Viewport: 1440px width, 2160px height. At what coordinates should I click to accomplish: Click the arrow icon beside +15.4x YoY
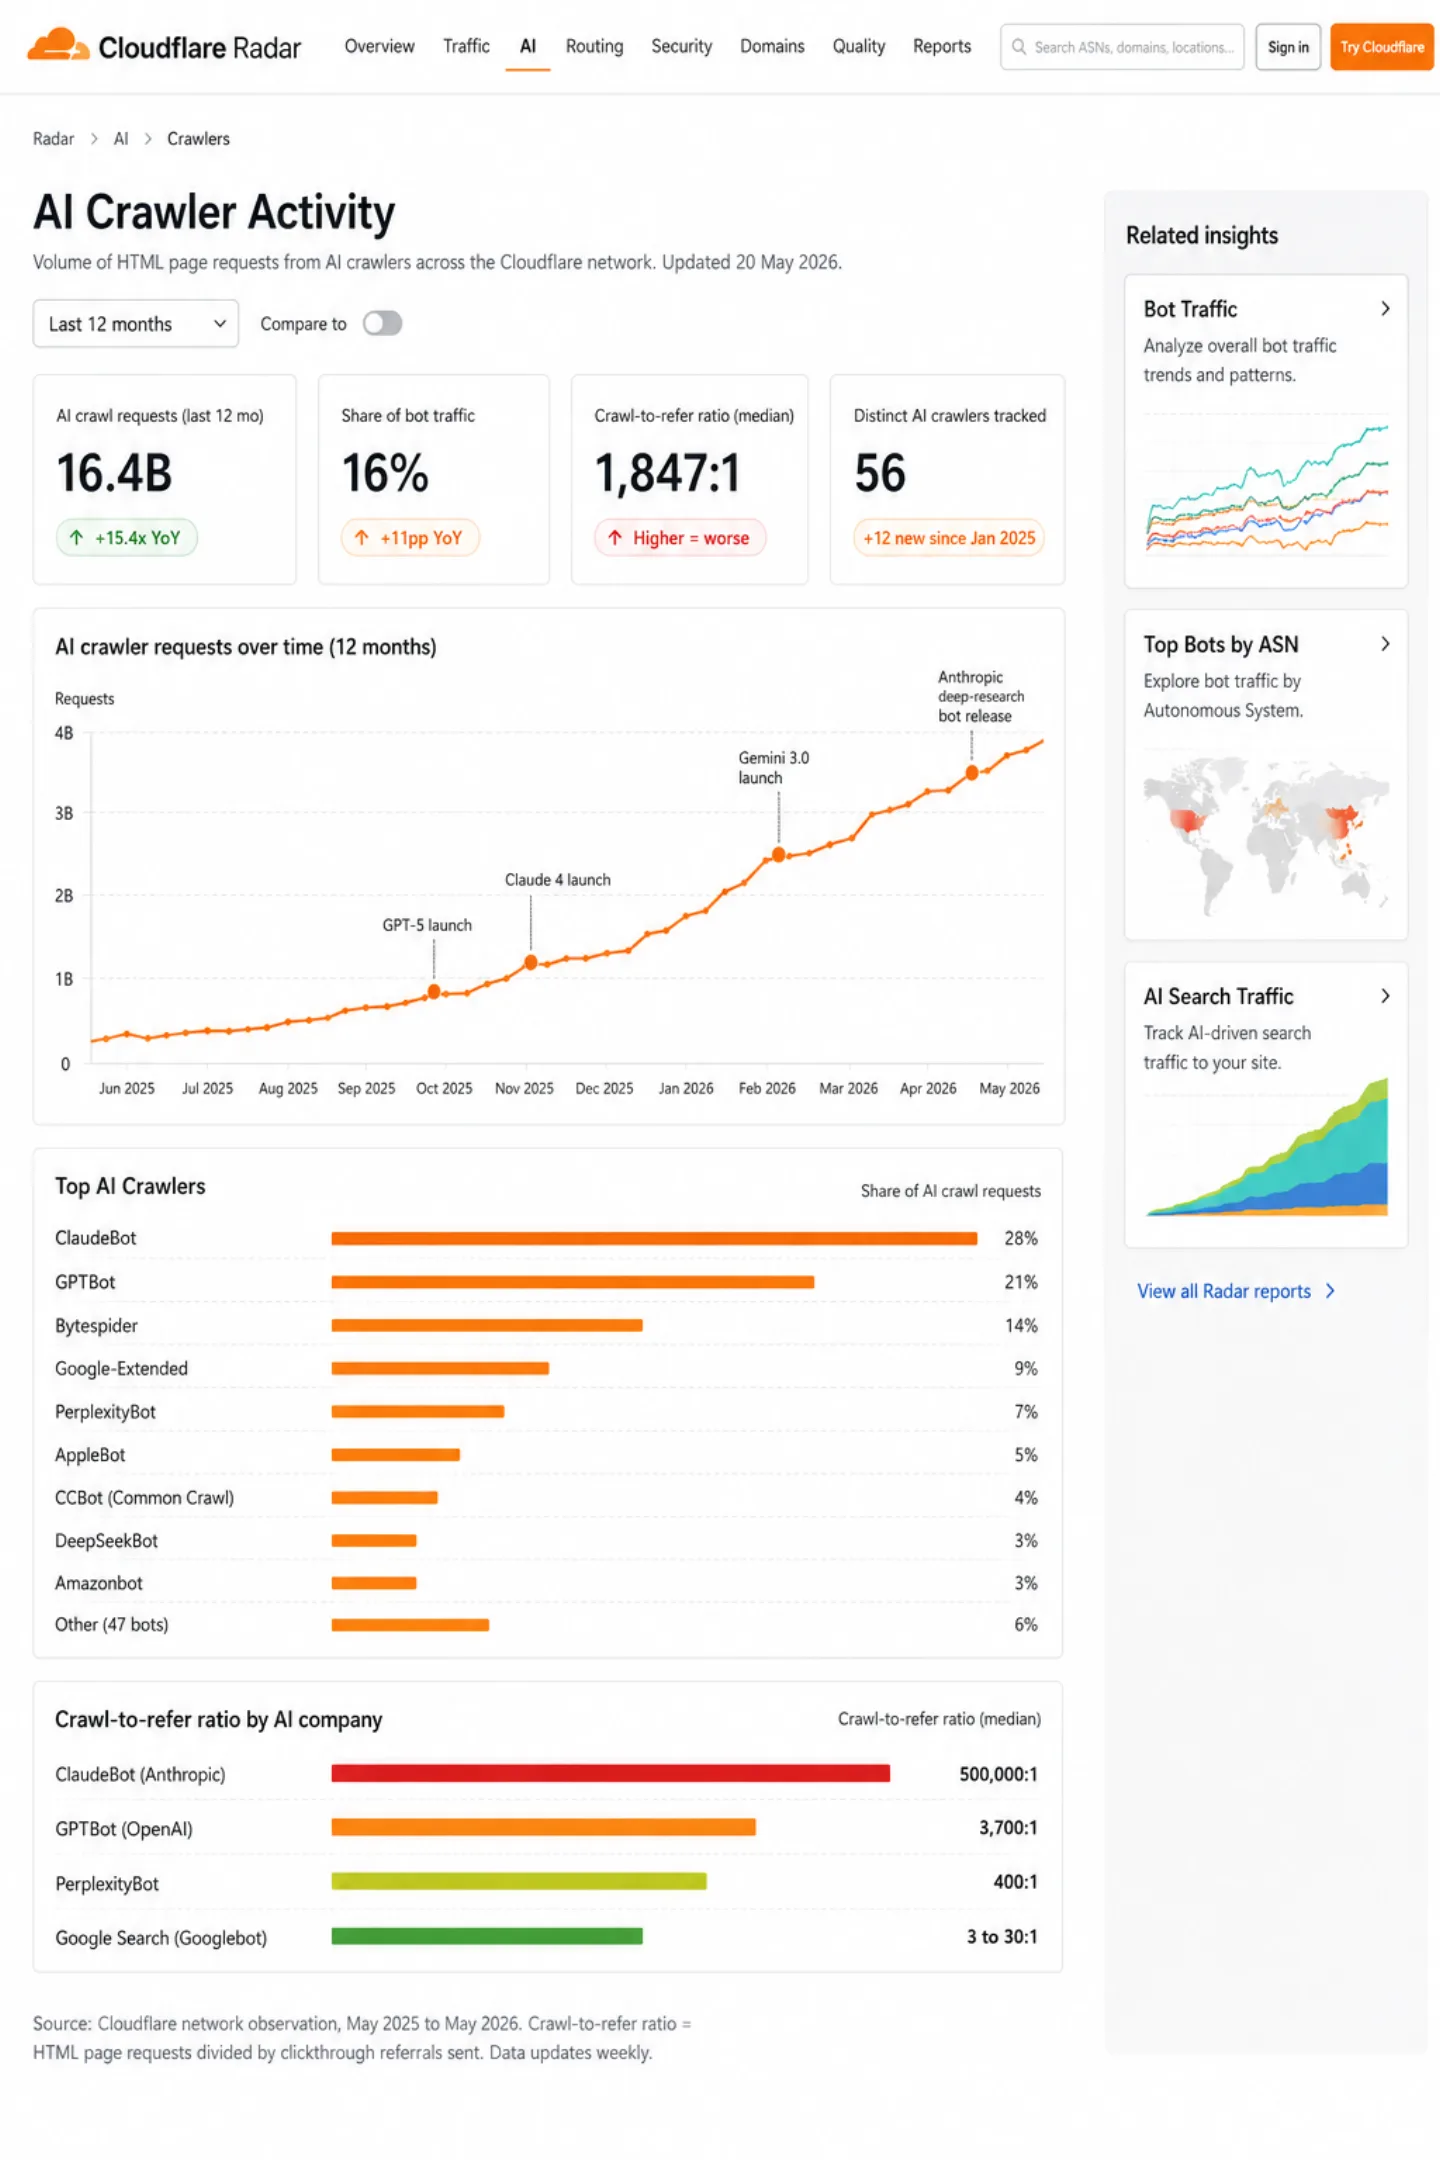pyautogui.click(x=76, y=537)
